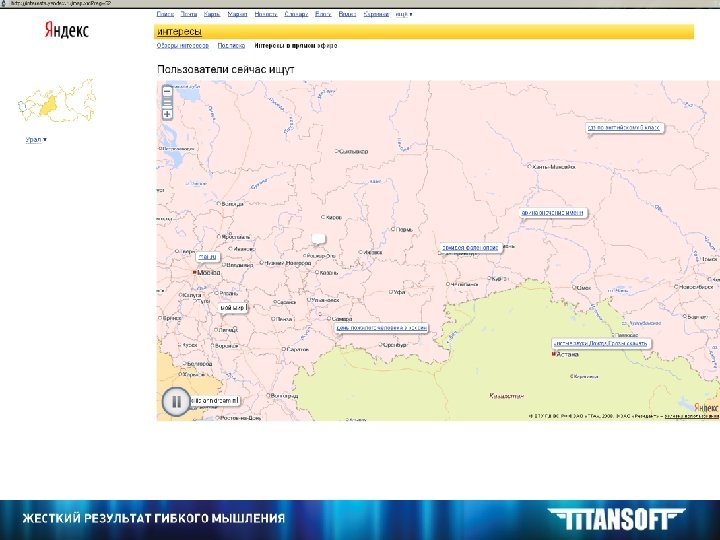This screenshot has height=540, width=720.
Task: Click the Воронеж city label
Action: [x=226, y=346]
